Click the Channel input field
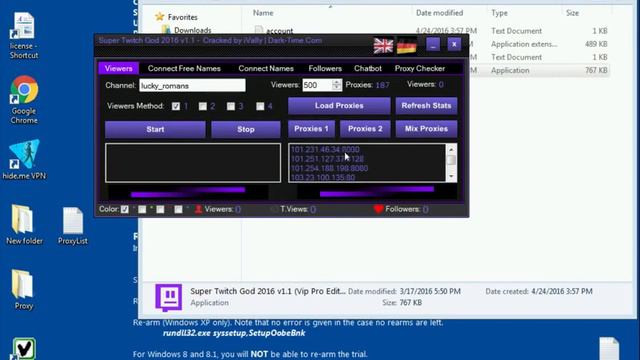The height and width of the screenshot is (360, 640). coord(192,85)
